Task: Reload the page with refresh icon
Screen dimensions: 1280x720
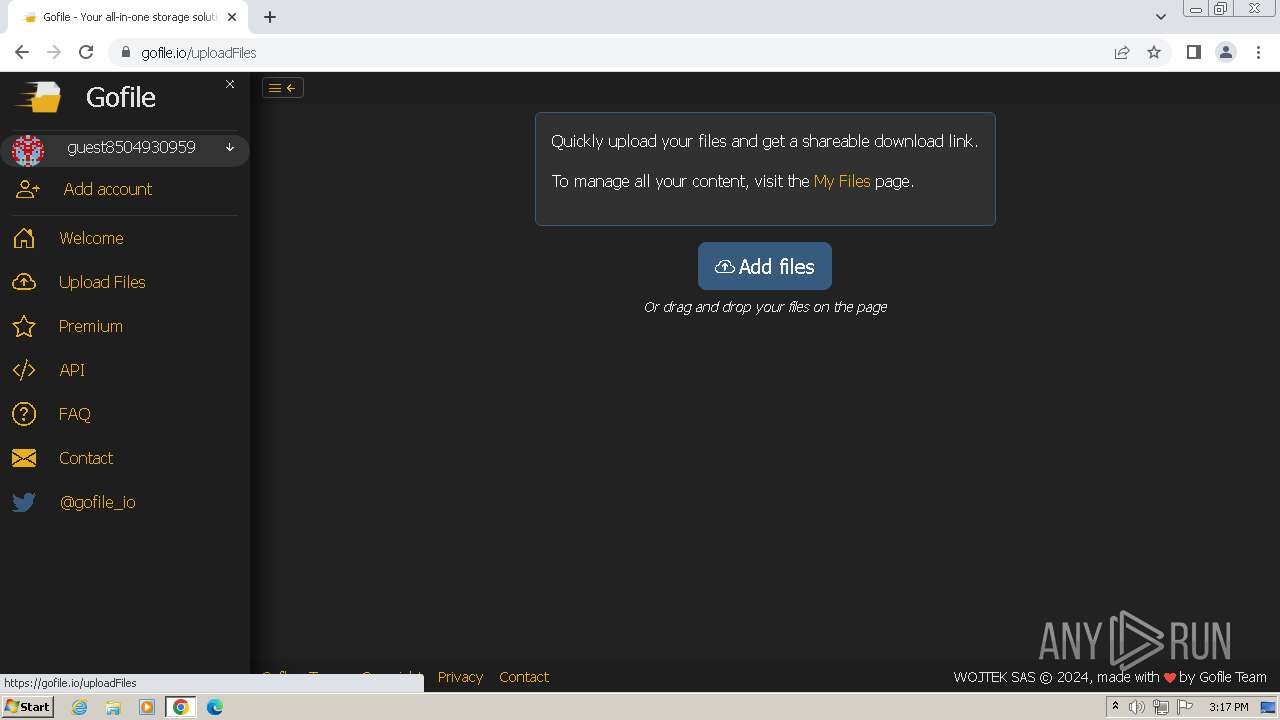Action: pyautogui.click(x=86, y=52)
